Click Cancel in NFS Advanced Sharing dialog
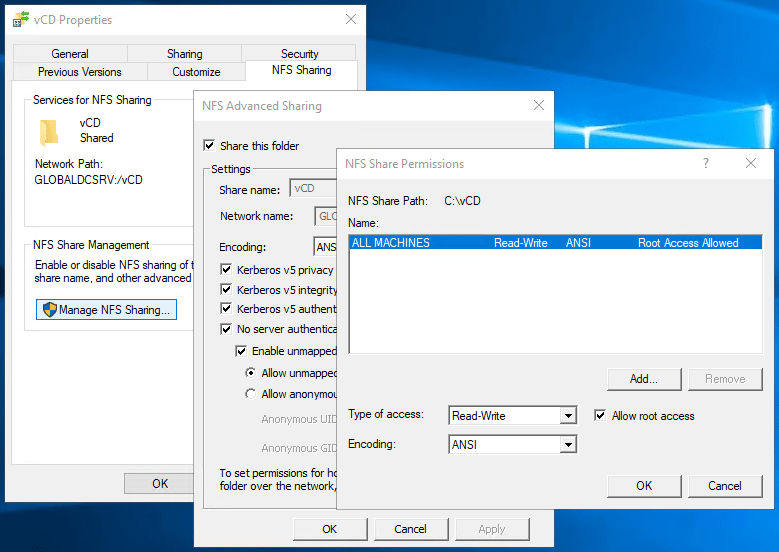Viewport: 779px width, 552px height. 411,529
